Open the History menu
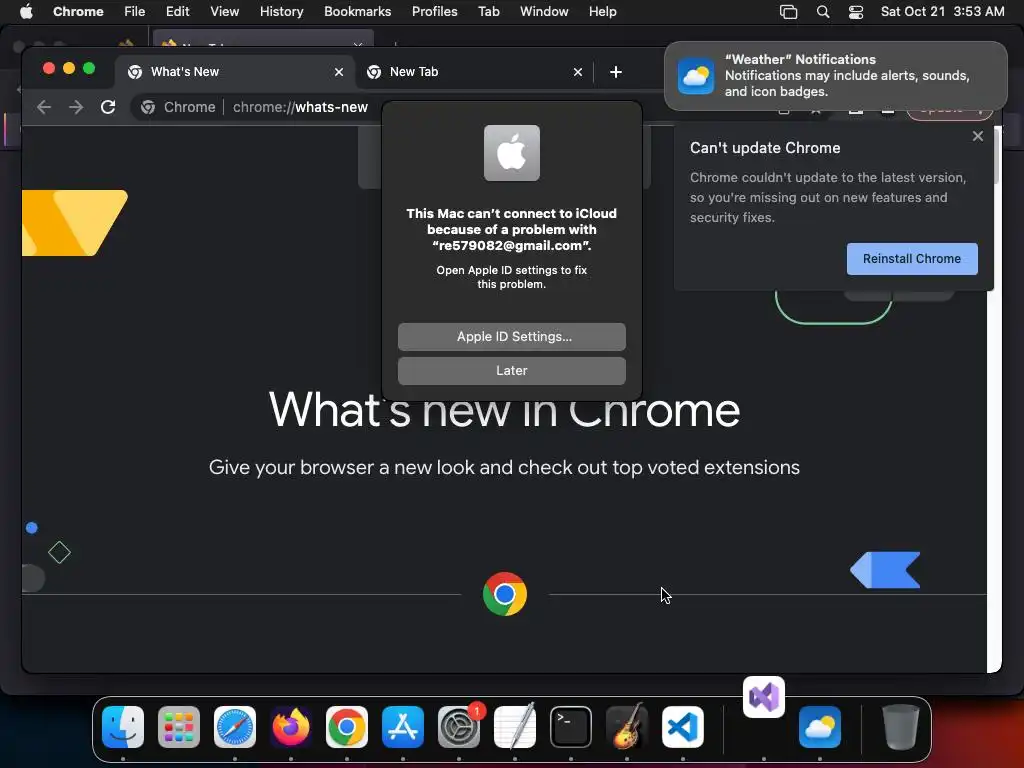 point(281,12)
